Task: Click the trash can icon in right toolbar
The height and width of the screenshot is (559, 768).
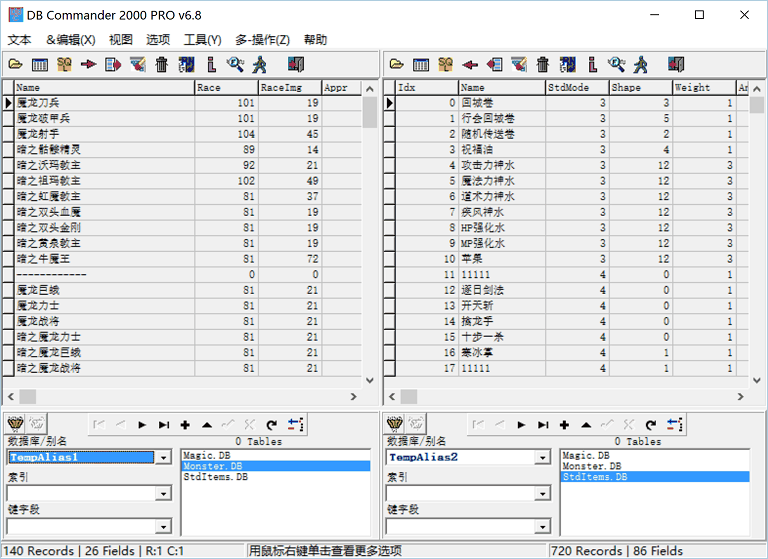Action: 542,65
